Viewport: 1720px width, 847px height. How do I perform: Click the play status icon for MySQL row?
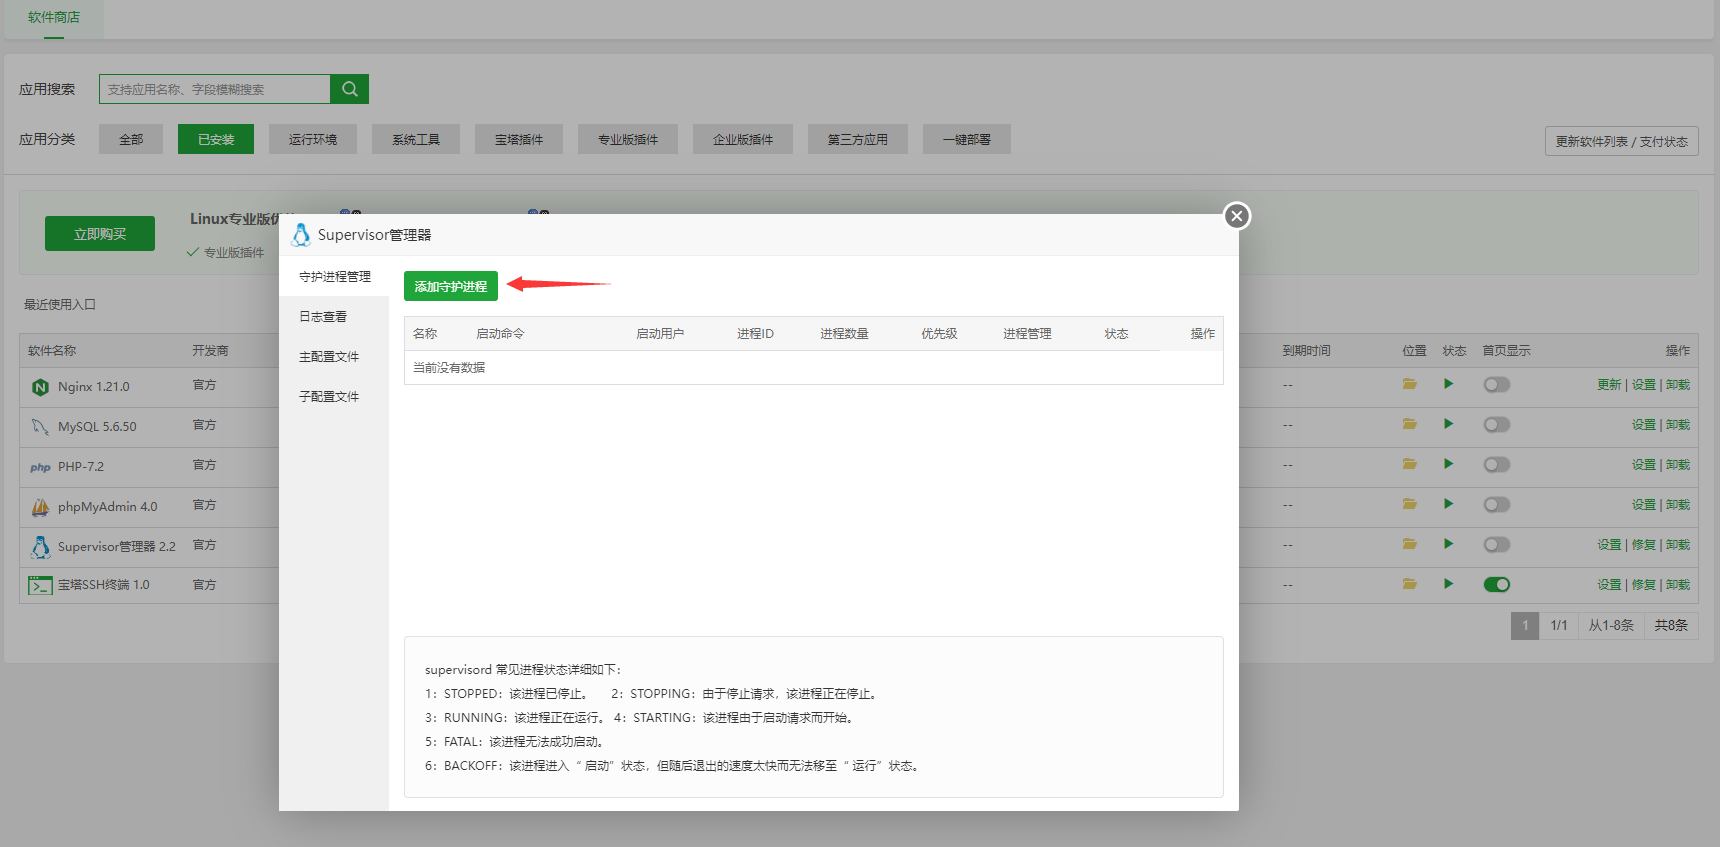1448,424
